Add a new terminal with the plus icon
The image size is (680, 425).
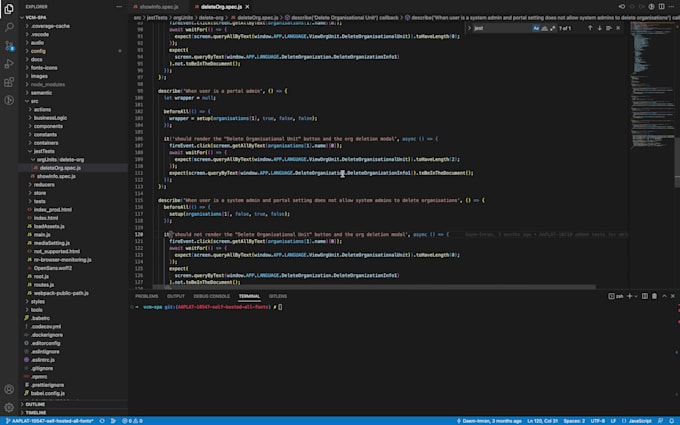pos(629,296)
